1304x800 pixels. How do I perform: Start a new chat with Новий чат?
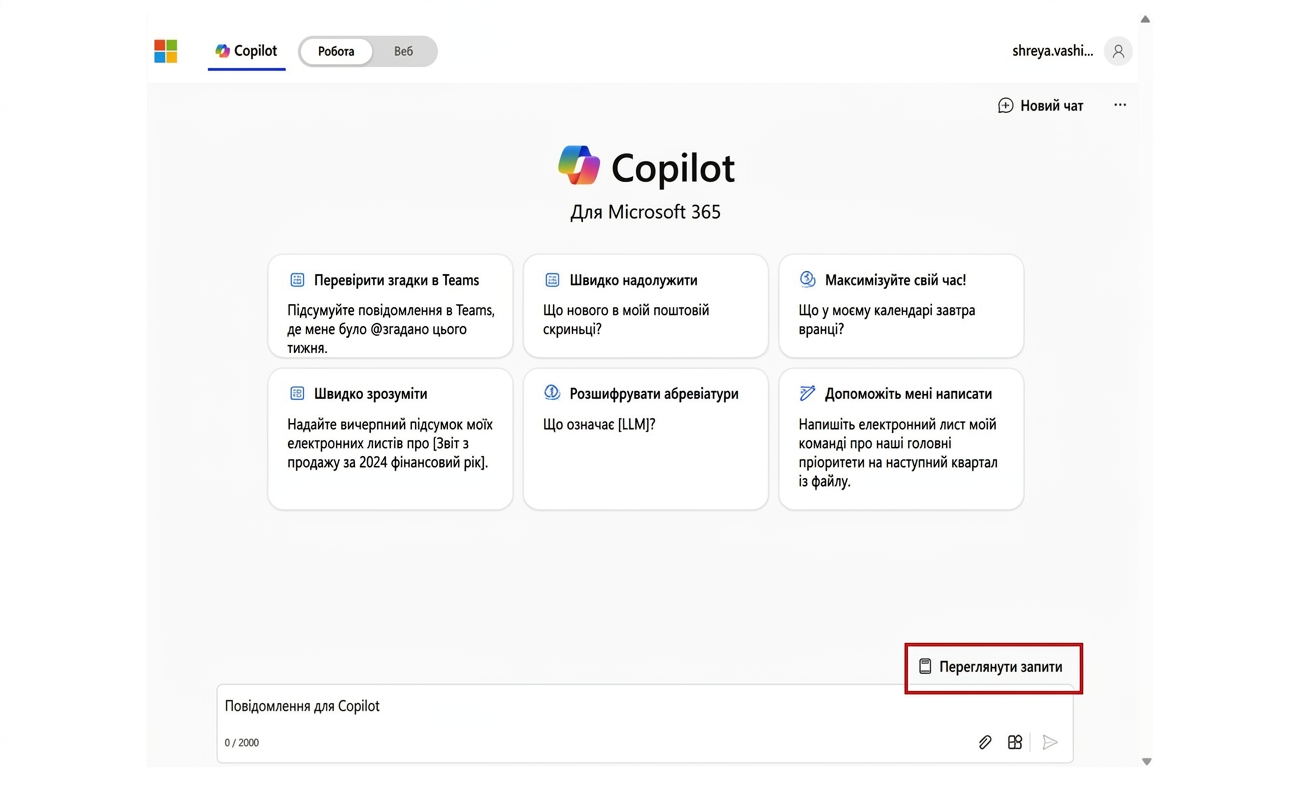[x=1041, y=105]
